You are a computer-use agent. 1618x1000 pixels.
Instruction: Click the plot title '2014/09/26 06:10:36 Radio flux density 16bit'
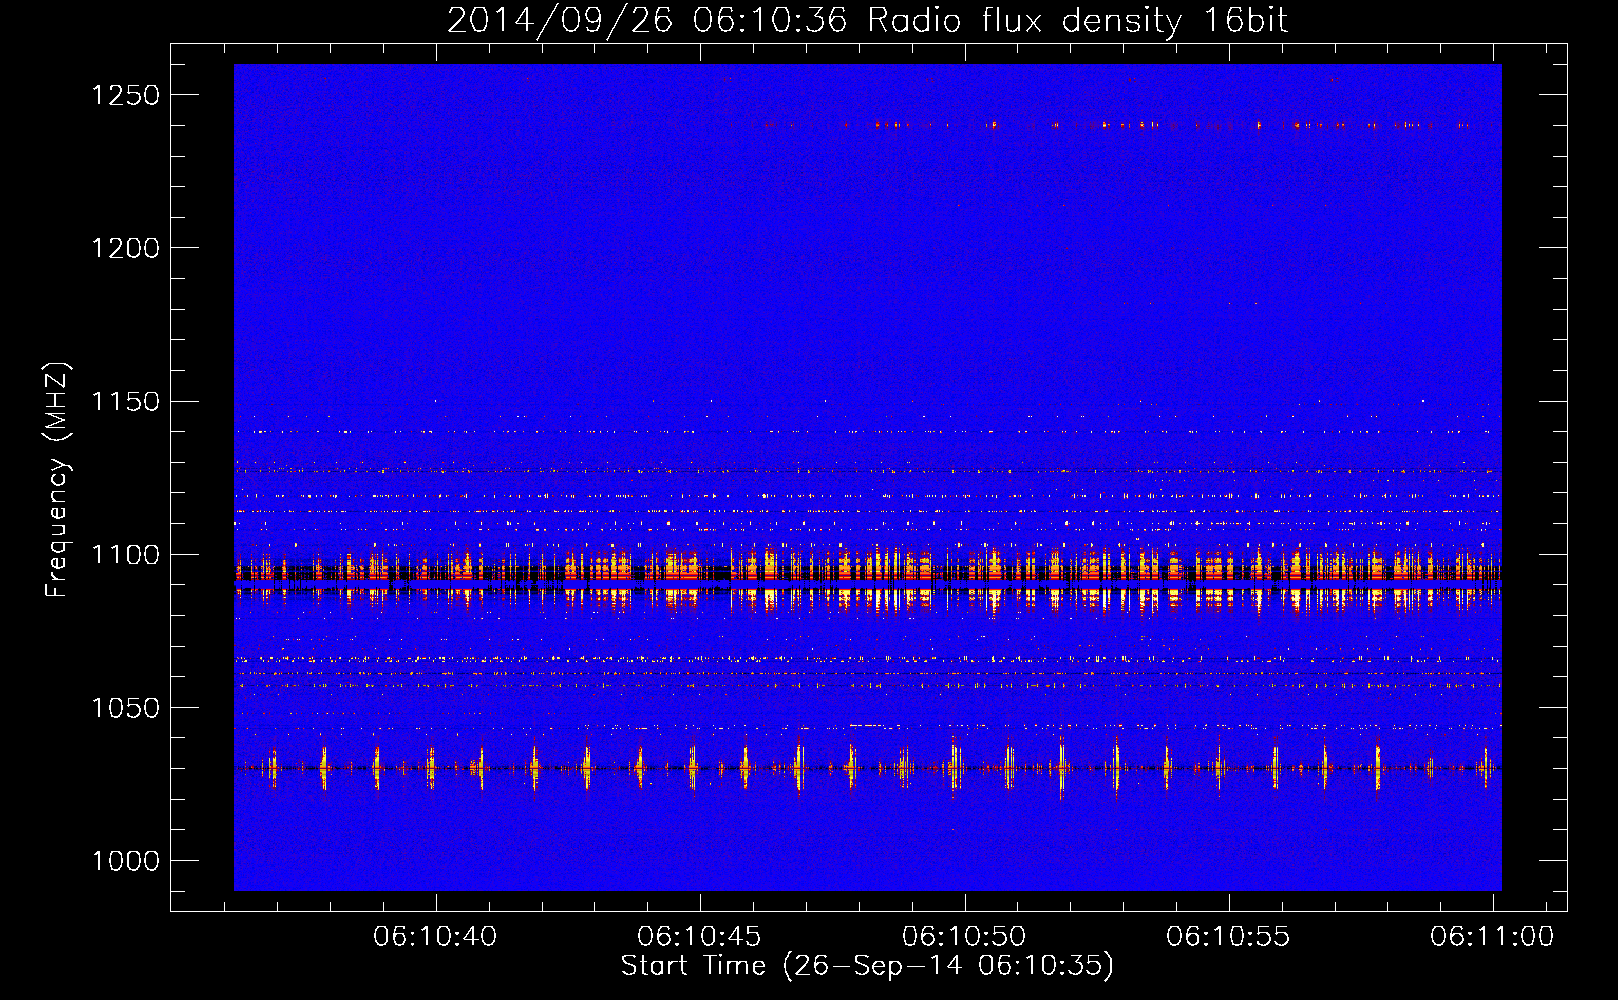point(867,20)
